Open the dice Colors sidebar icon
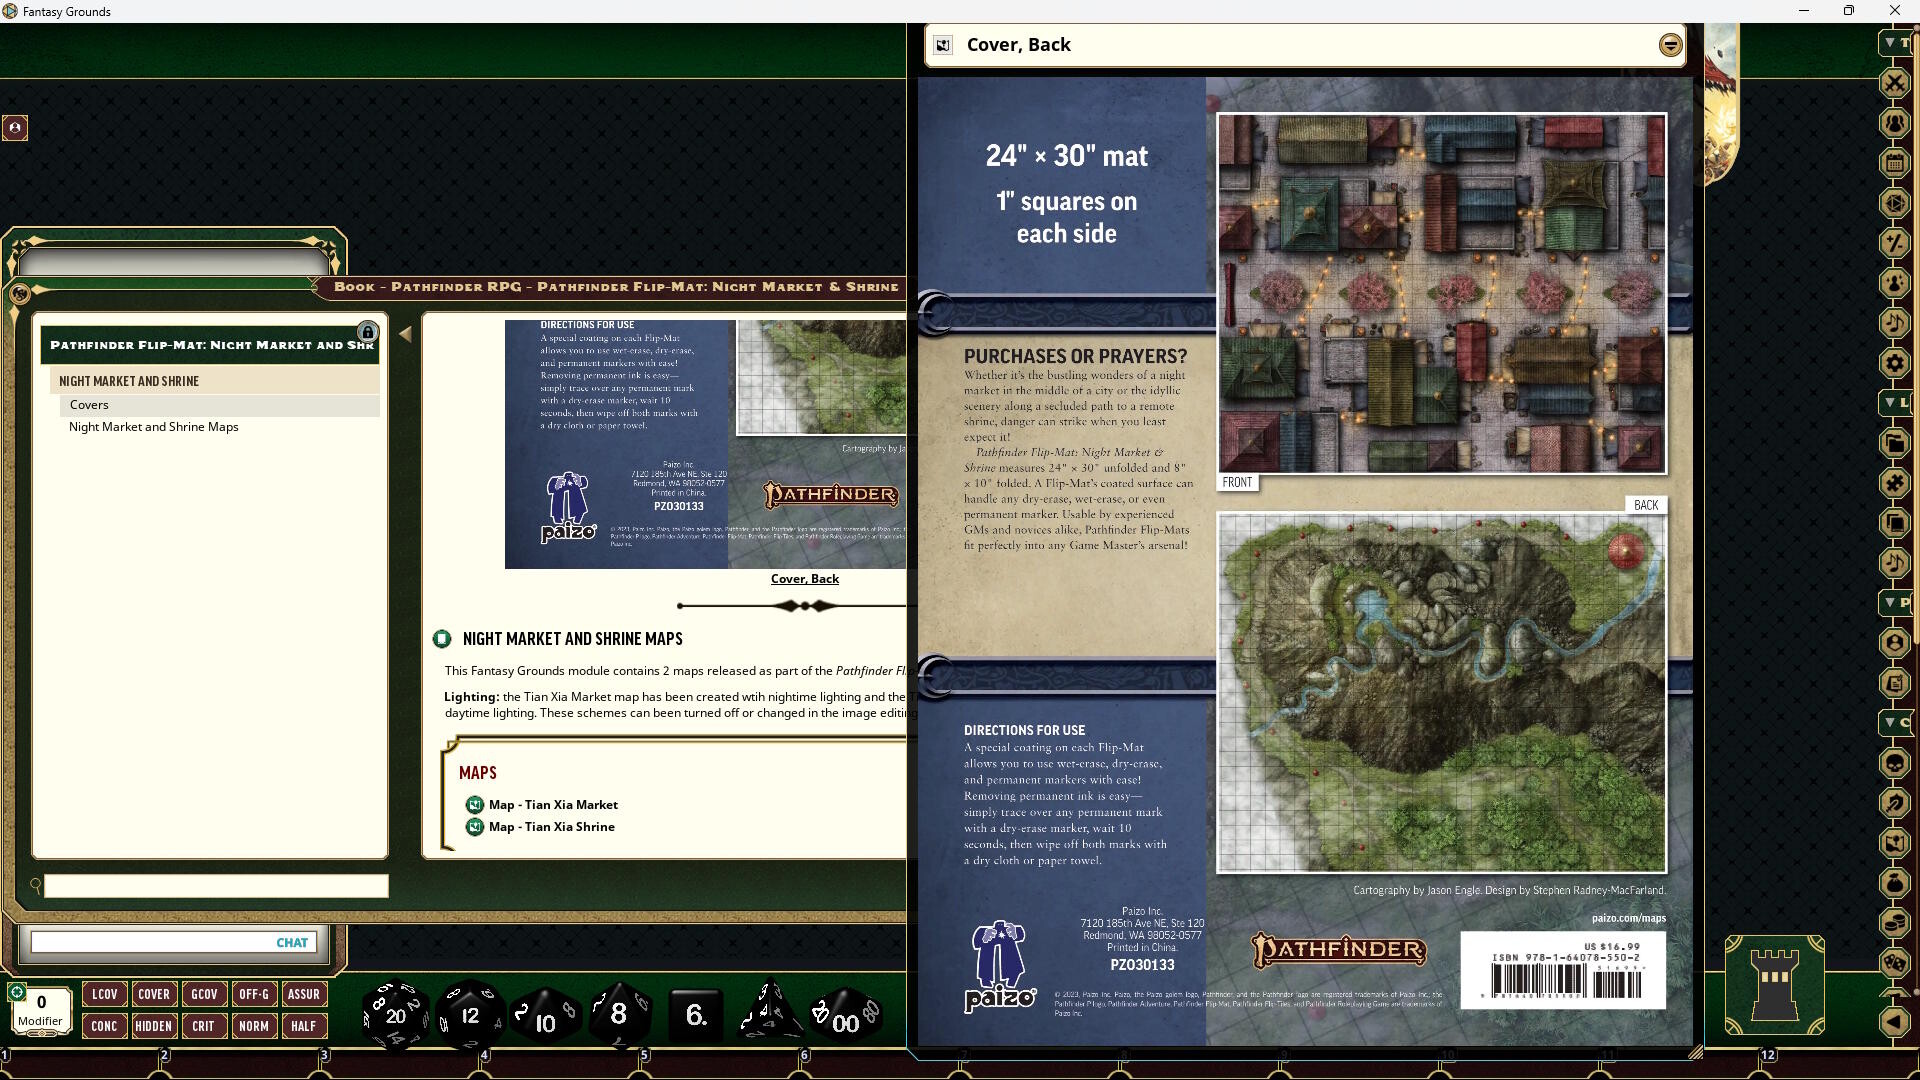 [x=1895, y=203]
